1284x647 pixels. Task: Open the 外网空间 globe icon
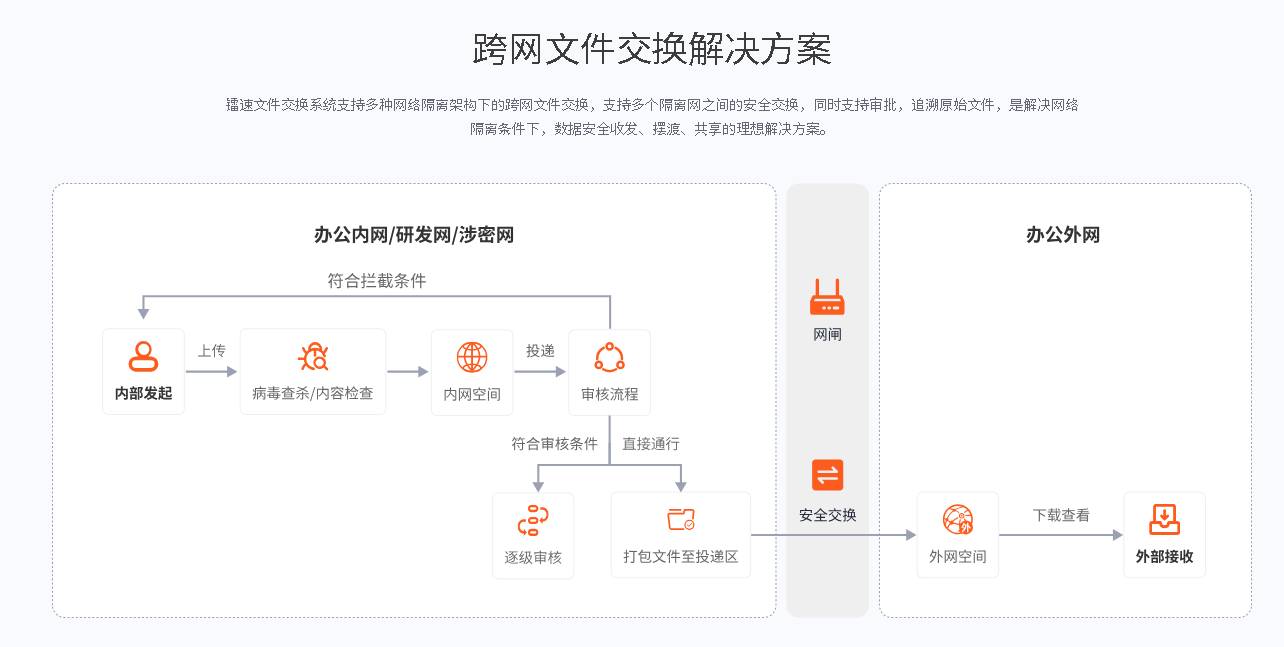coord(957,520)
